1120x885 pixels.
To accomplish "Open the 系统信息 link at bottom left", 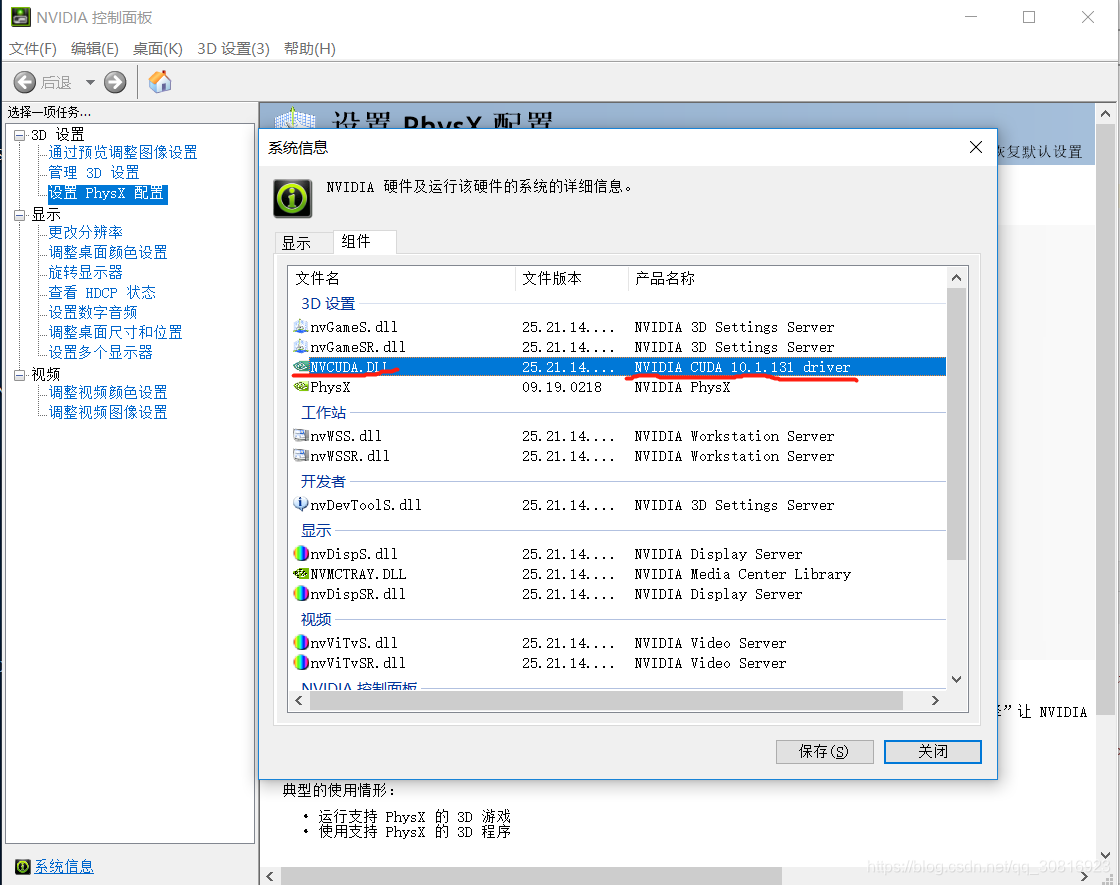I will tap(64, 866).
